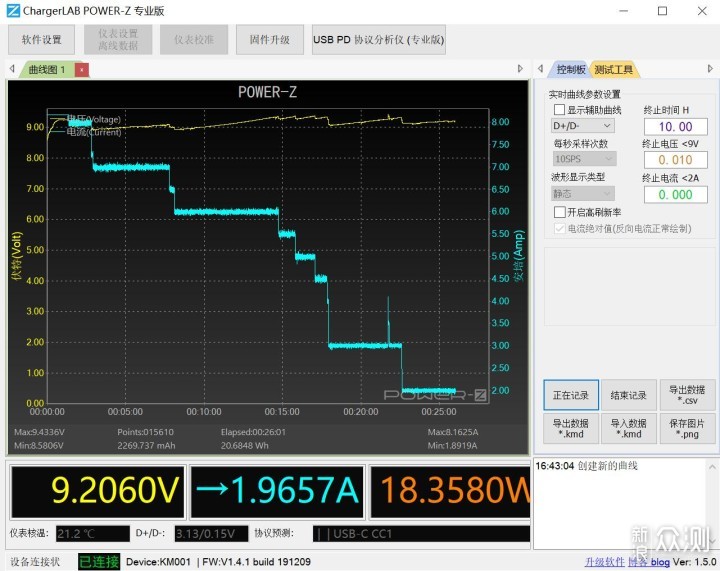720x571 pixels.
Task: Switch to the 测试工具 tab
Action: 613,70
